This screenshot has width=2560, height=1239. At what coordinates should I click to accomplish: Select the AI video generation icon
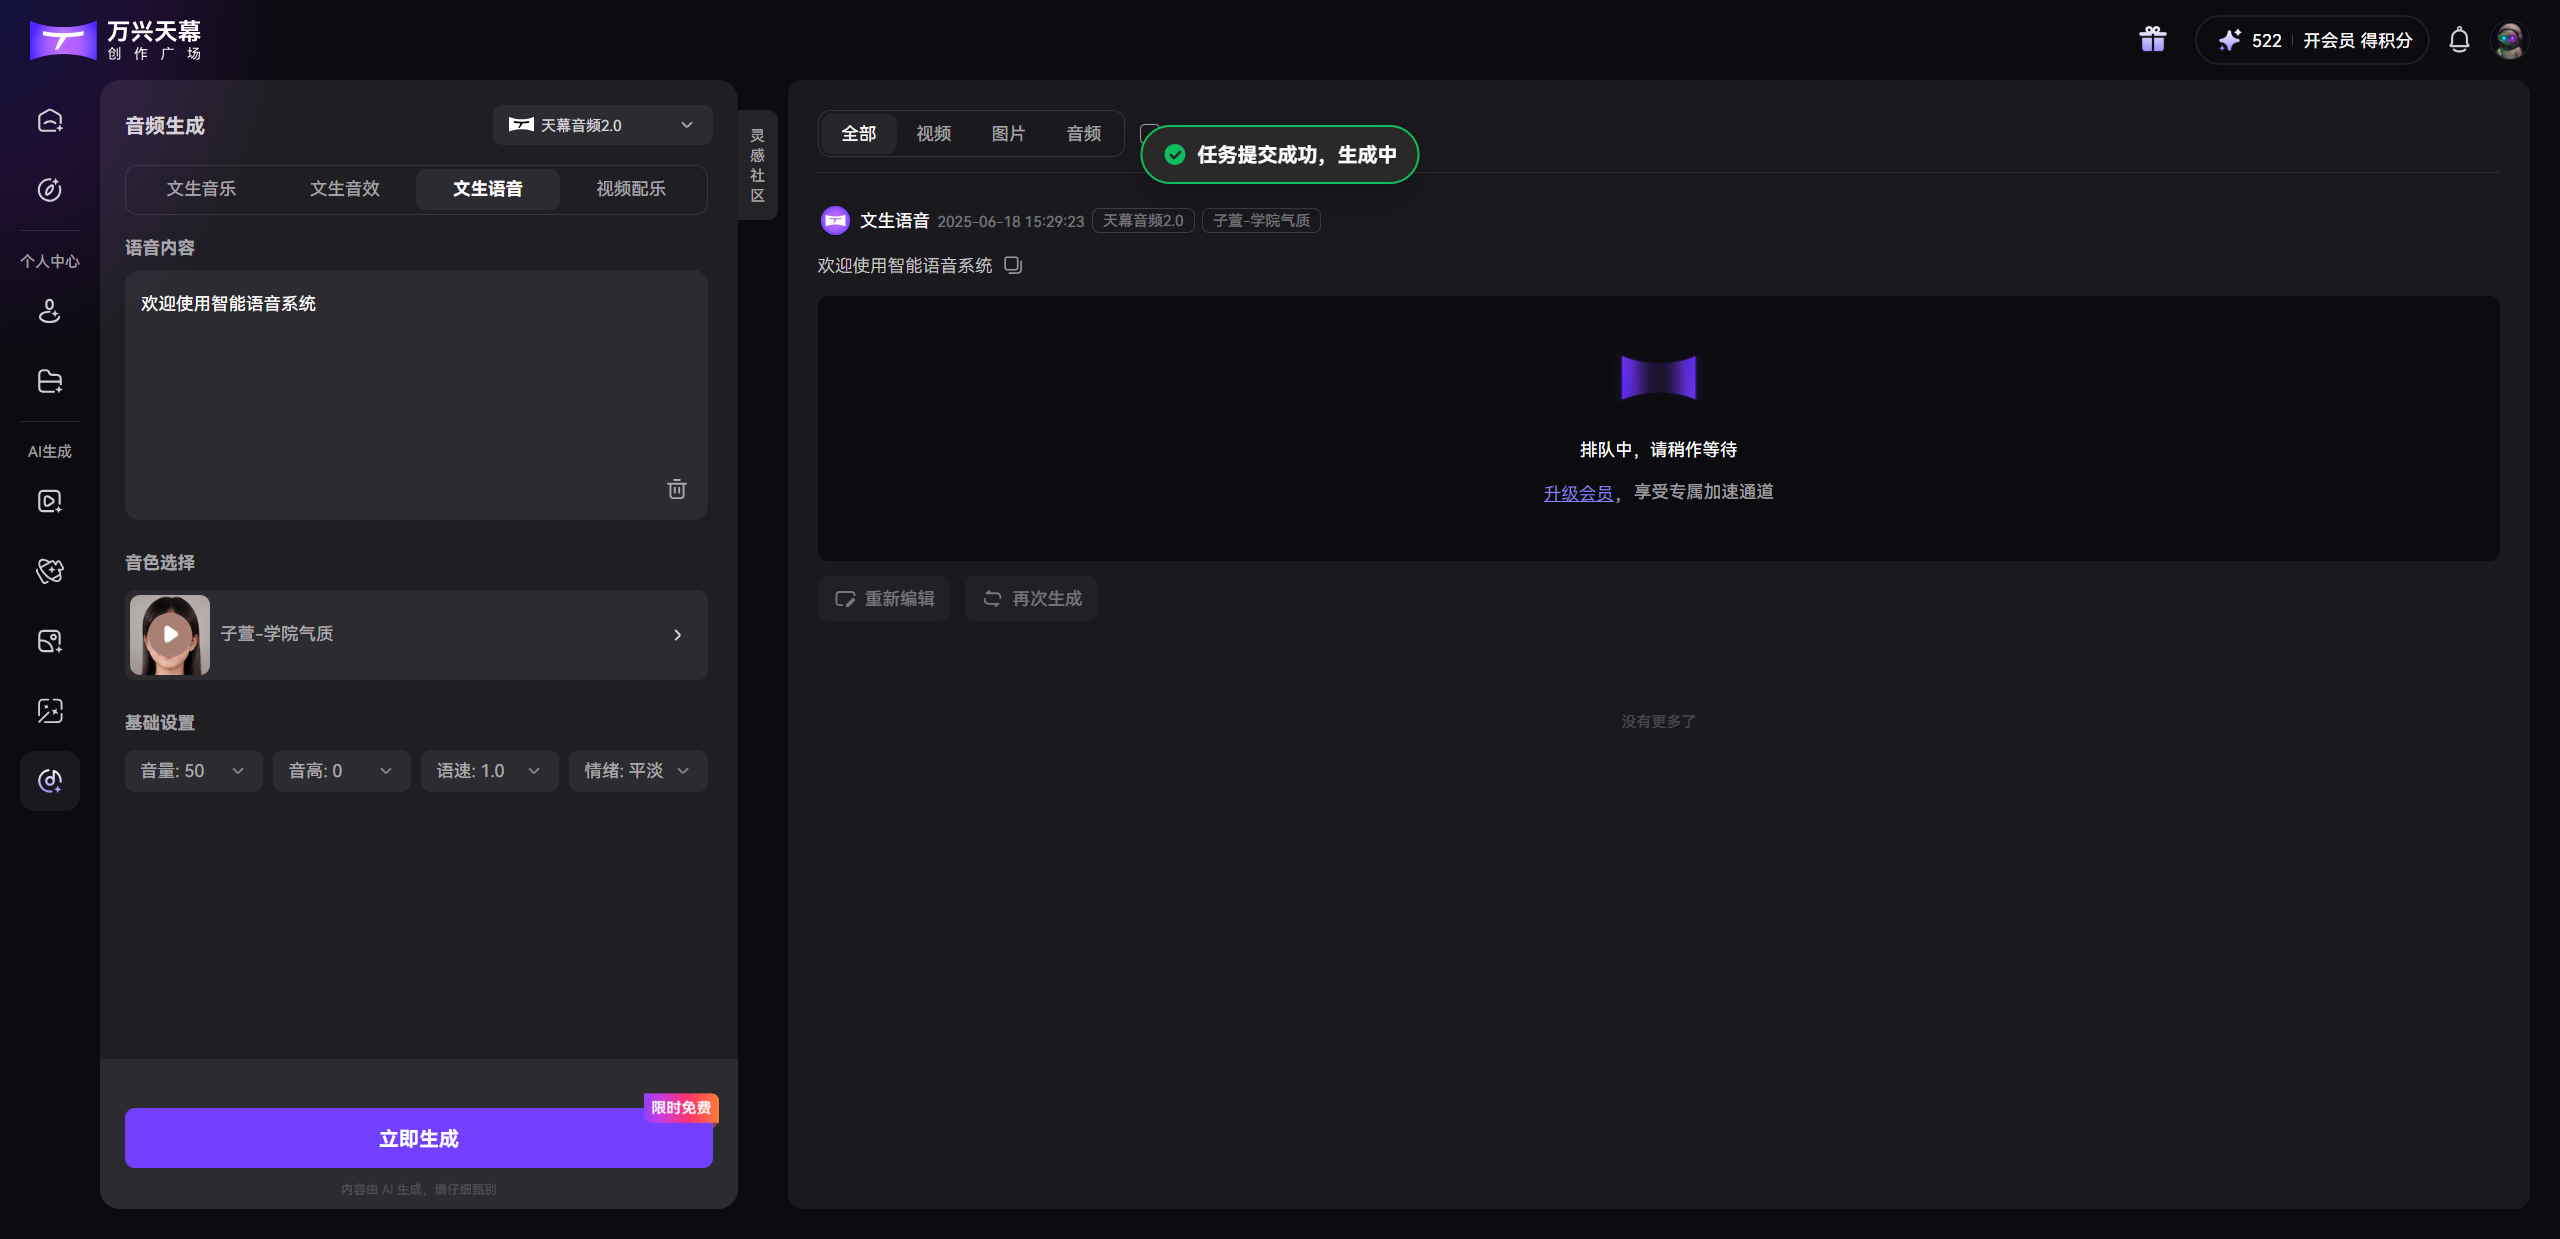click(x=49, y=501)
